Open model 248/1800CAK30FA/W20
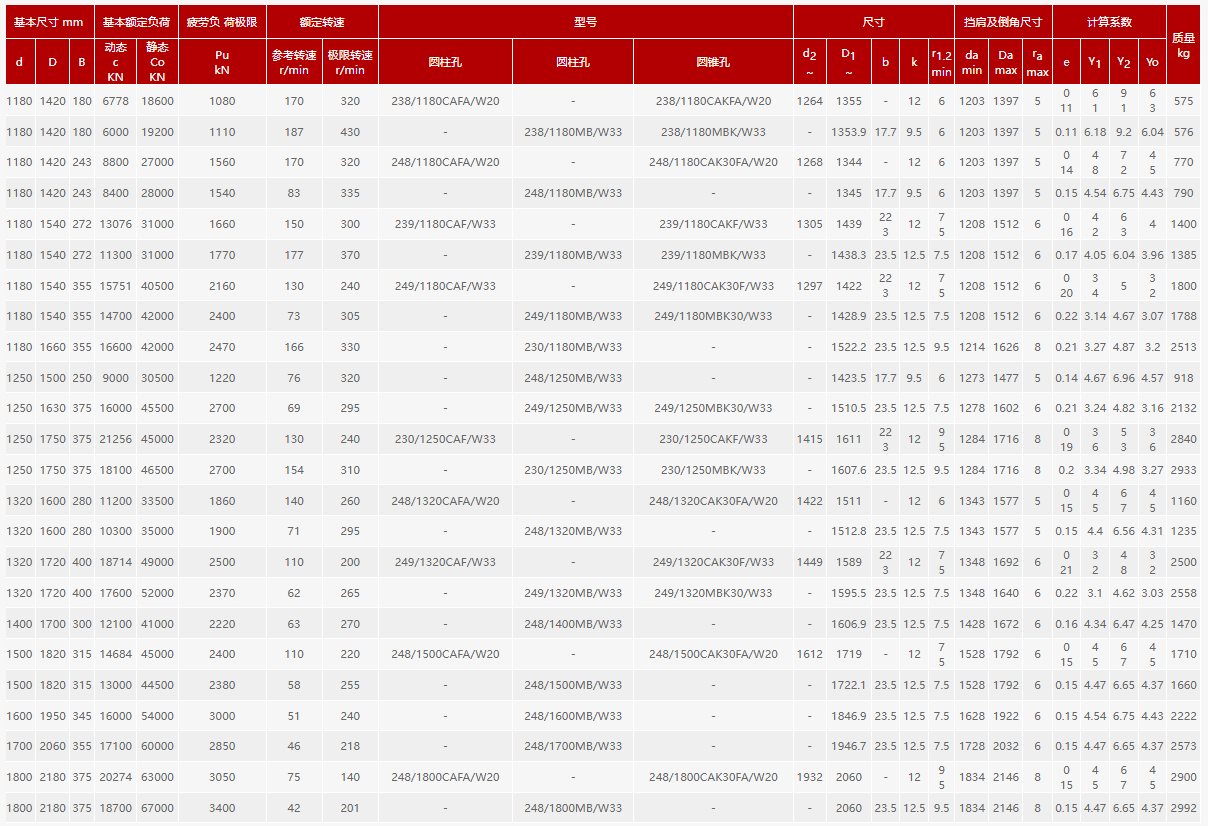Viewport: 1208px width, 826px height. [712, 777]
